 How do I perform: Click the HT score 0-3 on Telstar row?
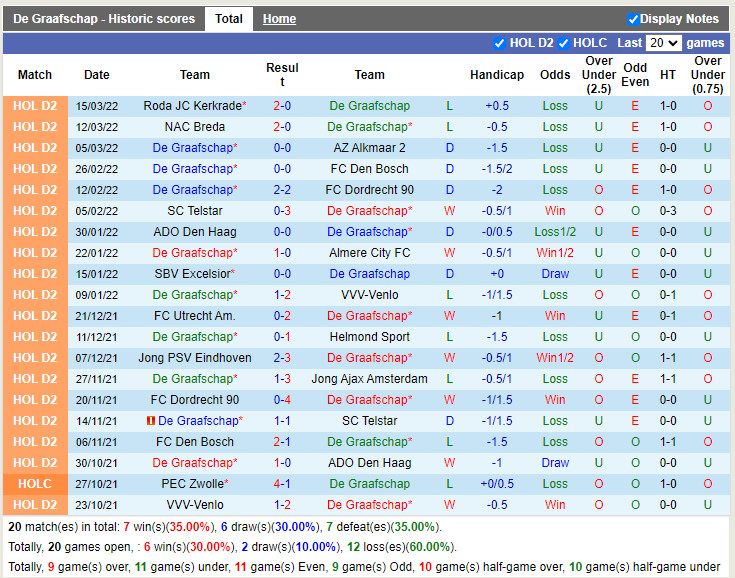668,211
